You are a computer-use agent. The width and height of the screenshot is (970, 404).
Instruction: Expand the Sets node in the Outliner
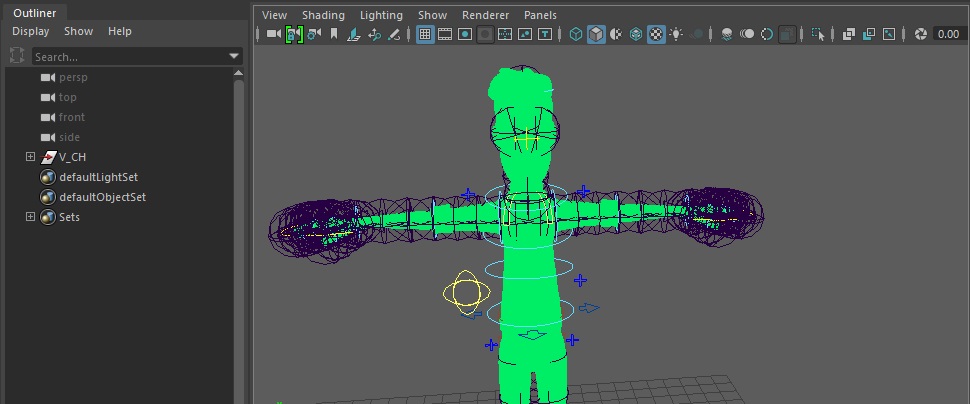tap(30, 217)
